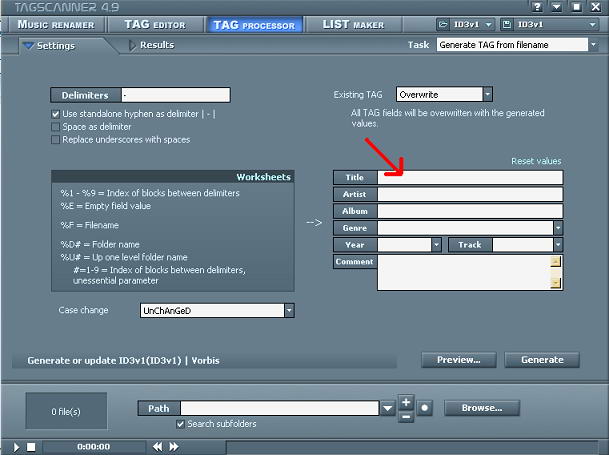The image size is (609, 455).
Task: Open the help question mark icon
Action: point(538,7)
